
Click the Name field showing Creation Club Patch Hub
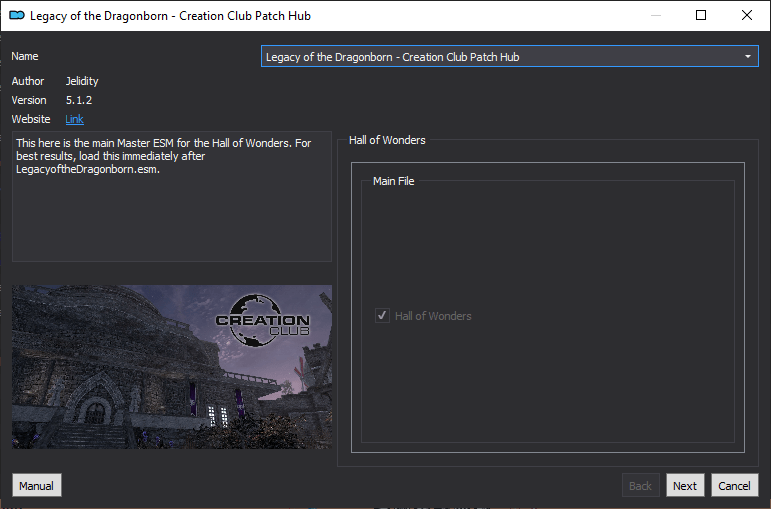tap(509, 57)
